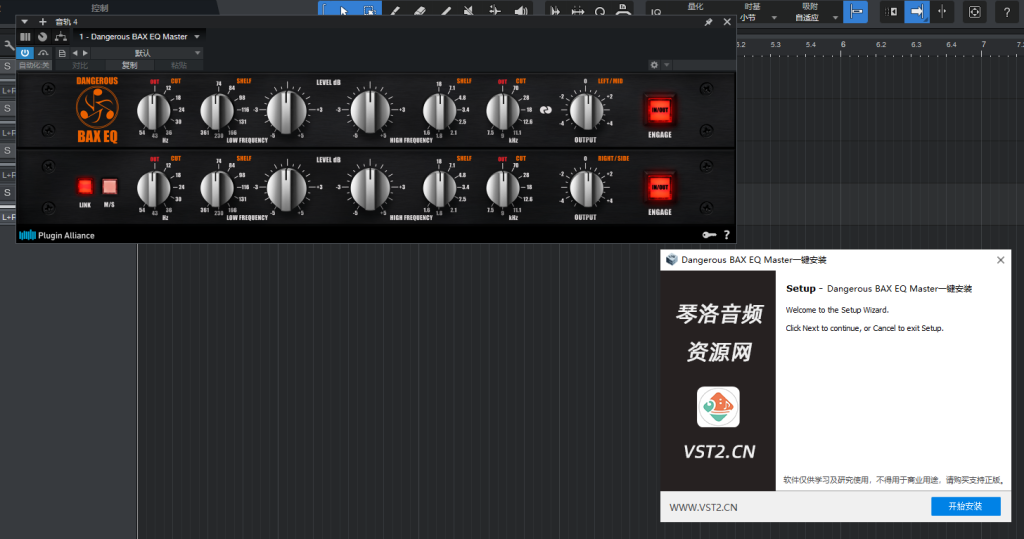Viewport: 1024px width, 539px height.
Task: Click the 音轨 4 title text
Action: tap(66, 22)
